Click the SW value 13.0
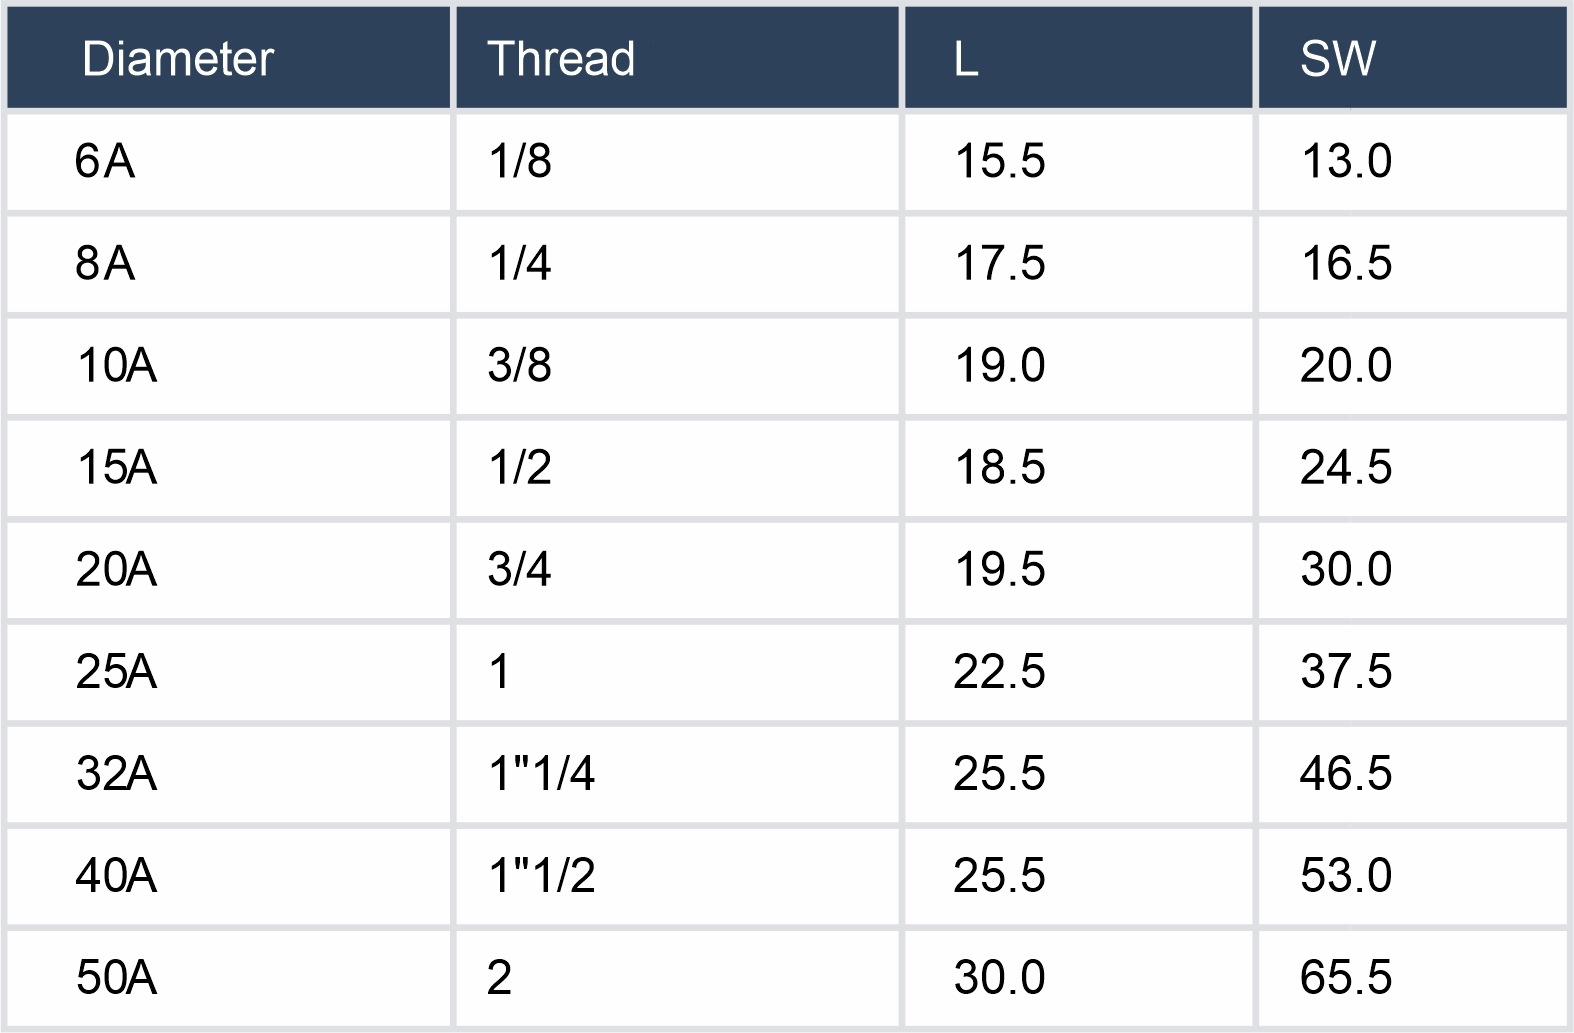This screenshot has width=1574, height=1033. click(x=1345, y=162)
